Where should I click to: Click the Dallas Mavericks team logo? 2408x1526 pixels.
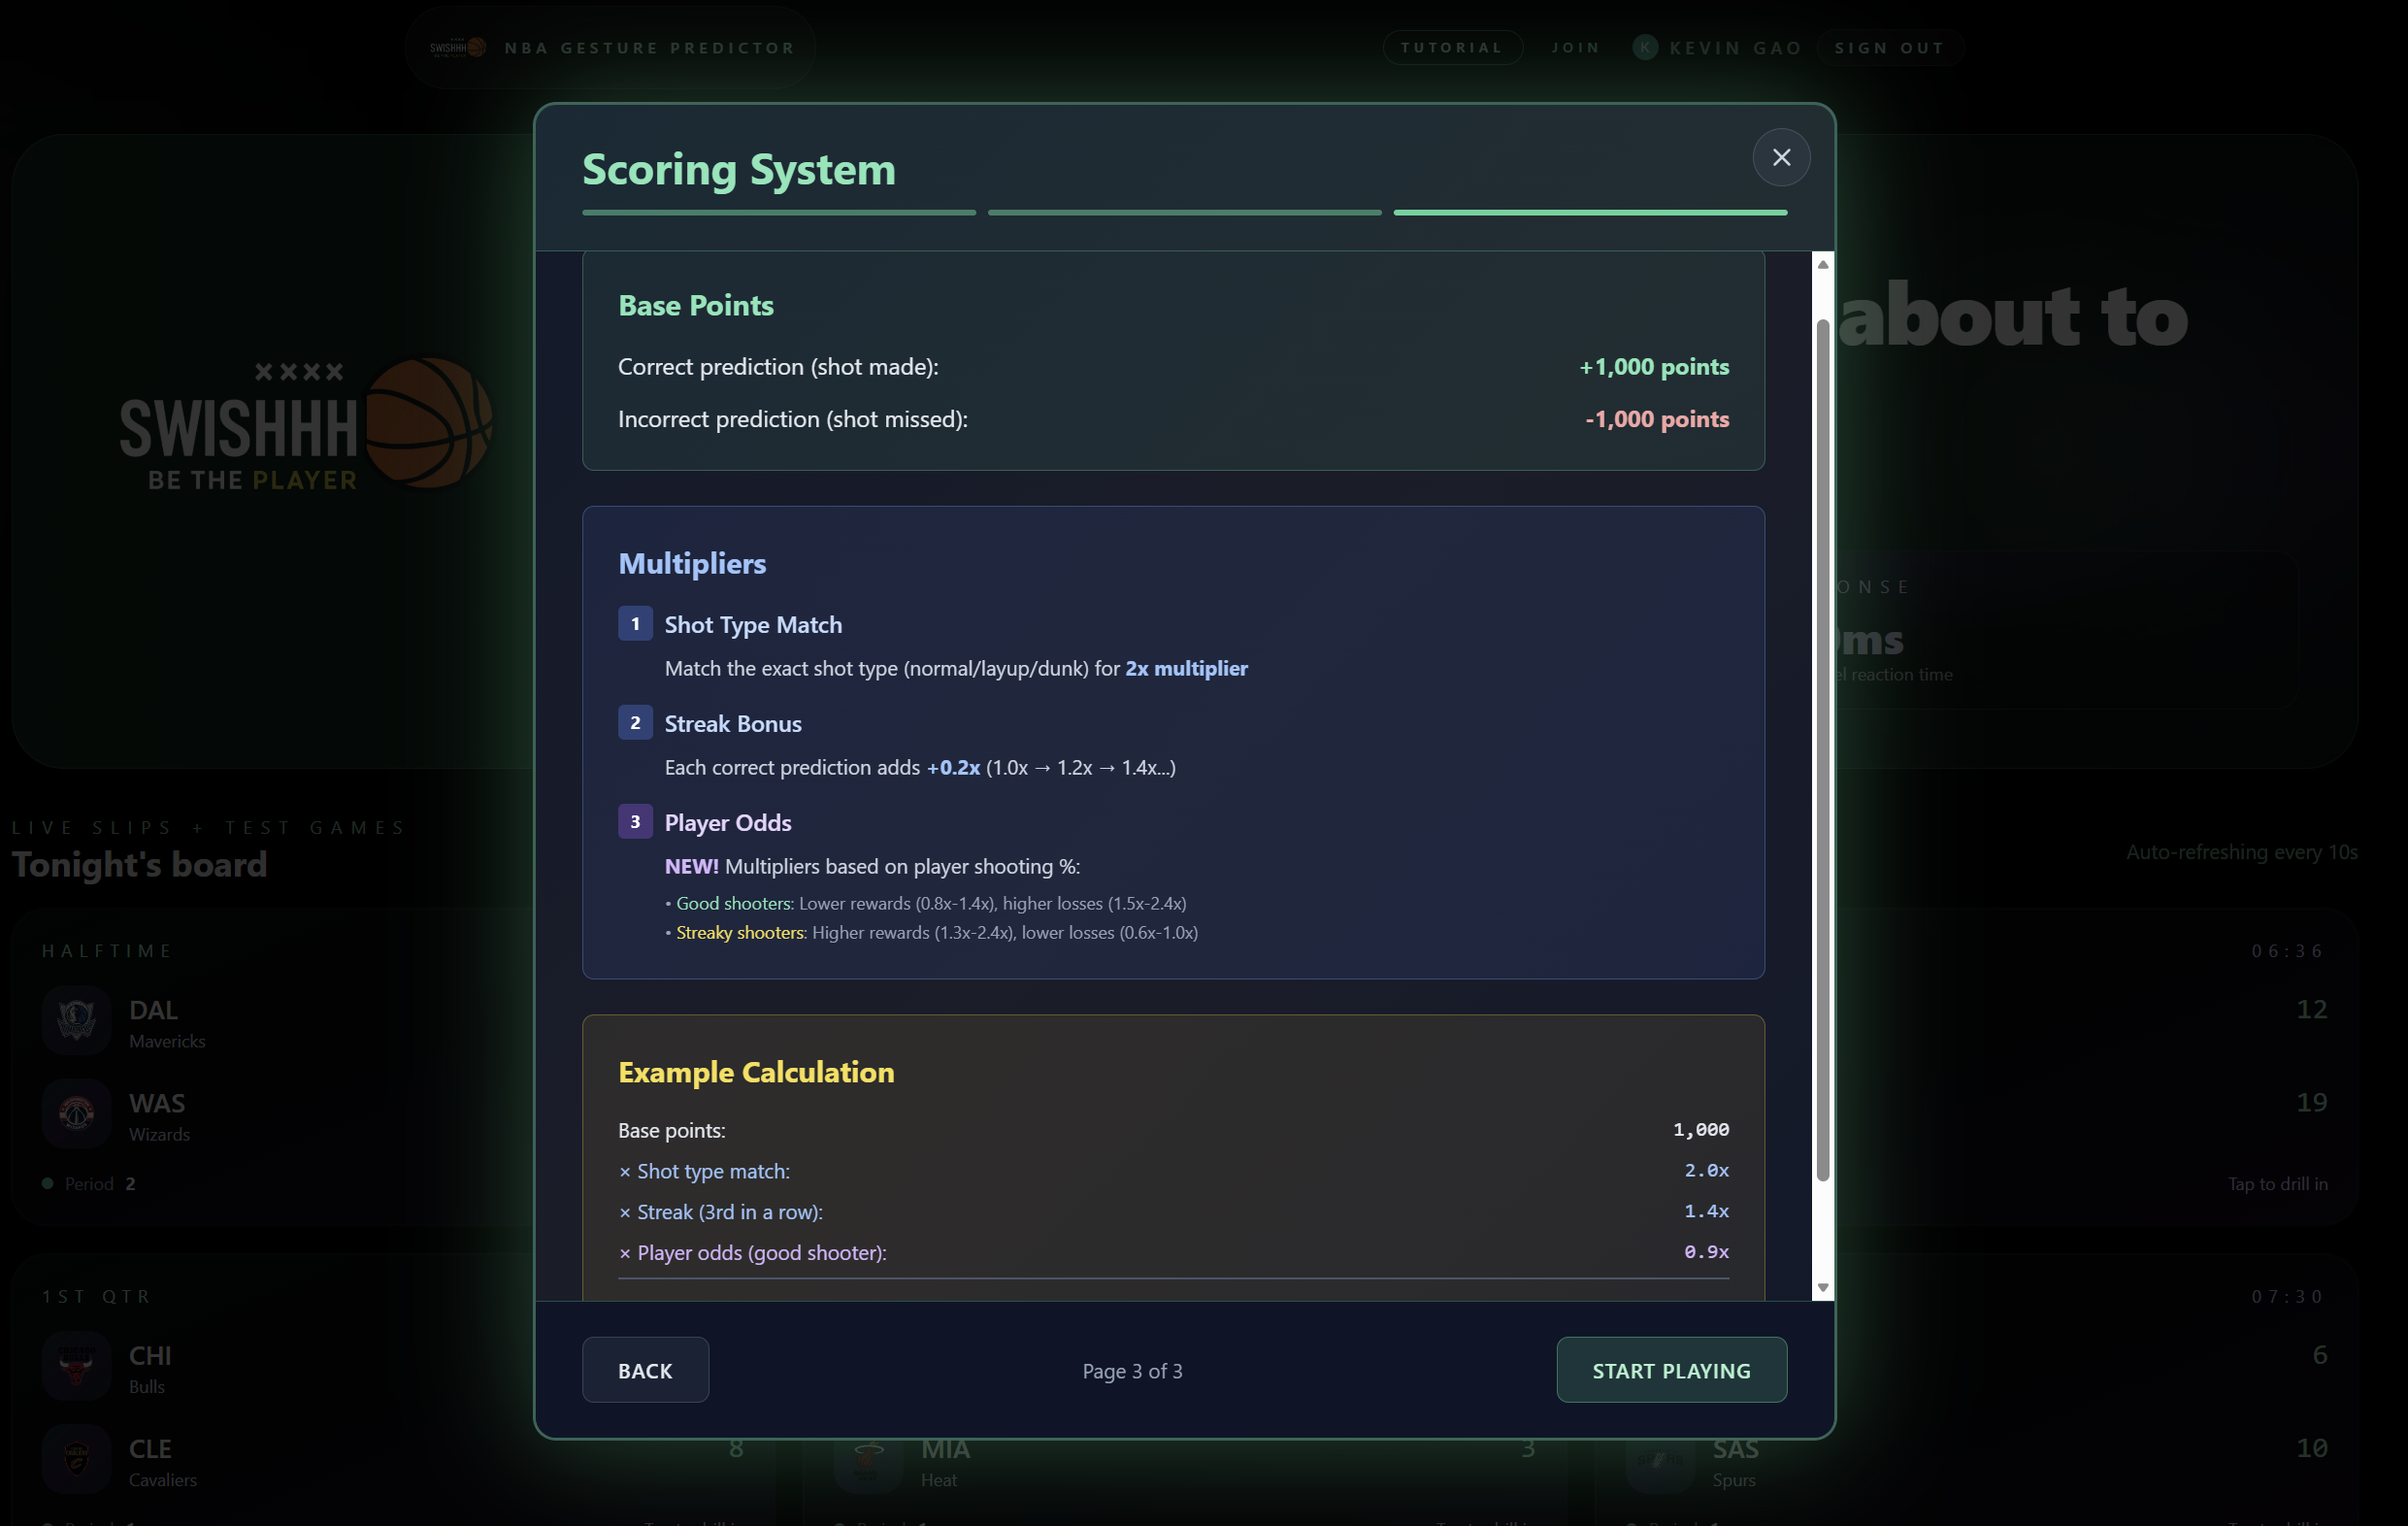coord(76,1020)
